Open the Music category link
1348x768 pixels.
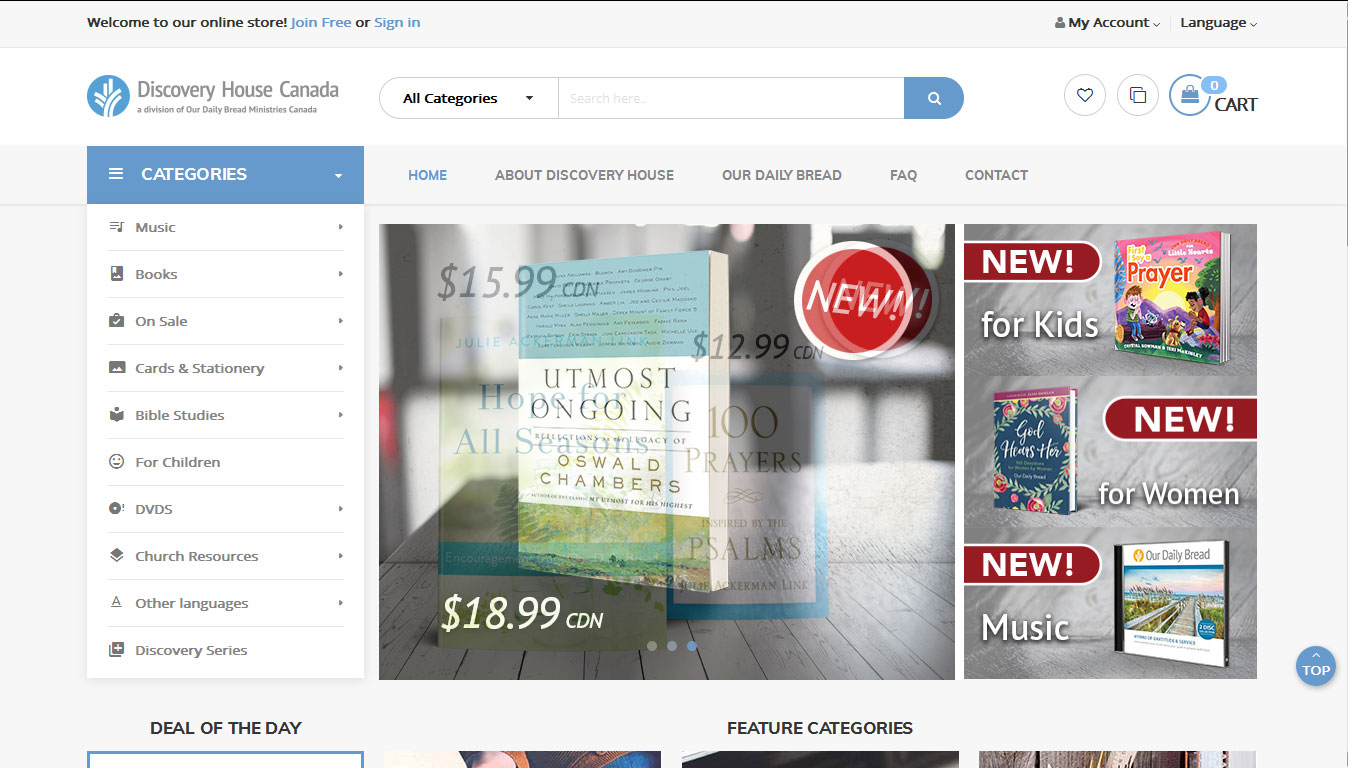(155, 227)
